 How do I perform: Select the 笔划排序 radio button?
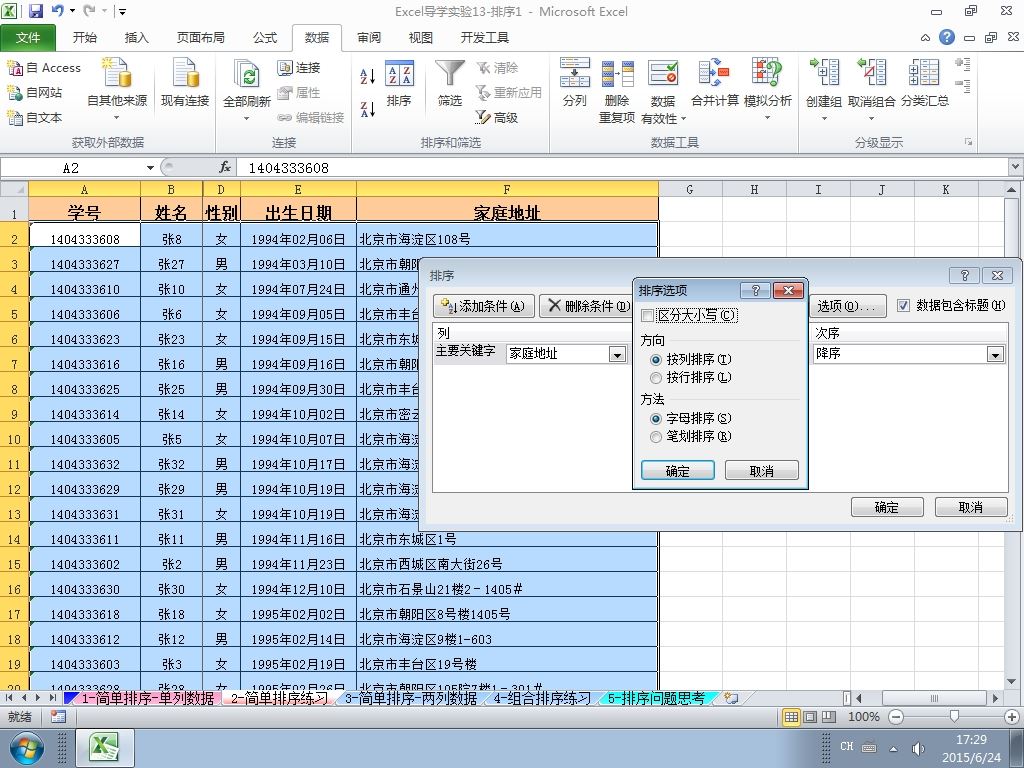pyautogui.click(x=656, y=436)
